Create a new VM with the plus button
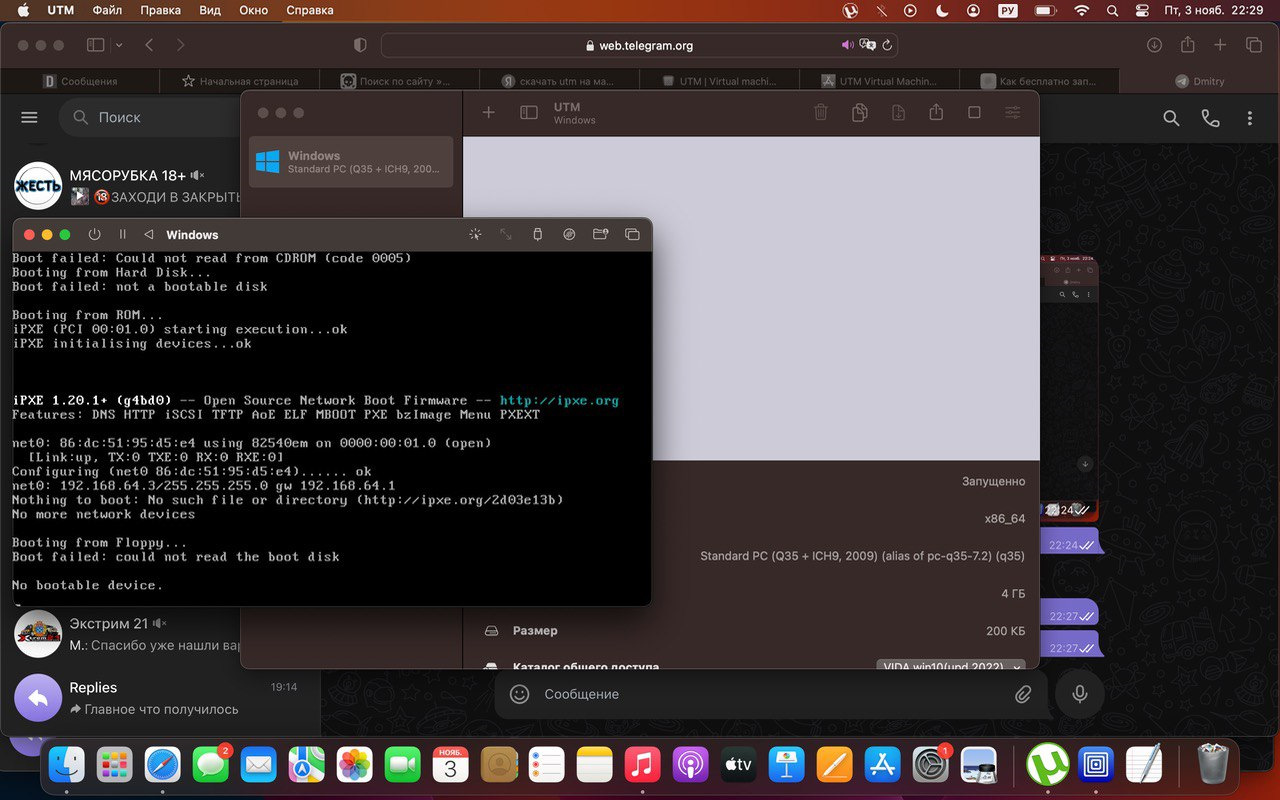The height and width of the screenshot is (800, 1280). (489, 113)
